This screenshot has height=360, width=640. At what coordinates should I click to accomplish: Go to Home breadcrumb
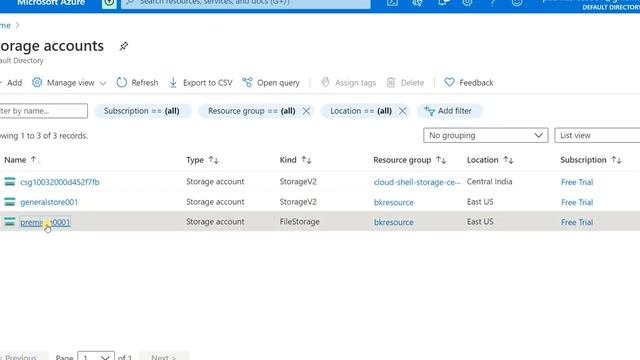[x=5, y=25]
